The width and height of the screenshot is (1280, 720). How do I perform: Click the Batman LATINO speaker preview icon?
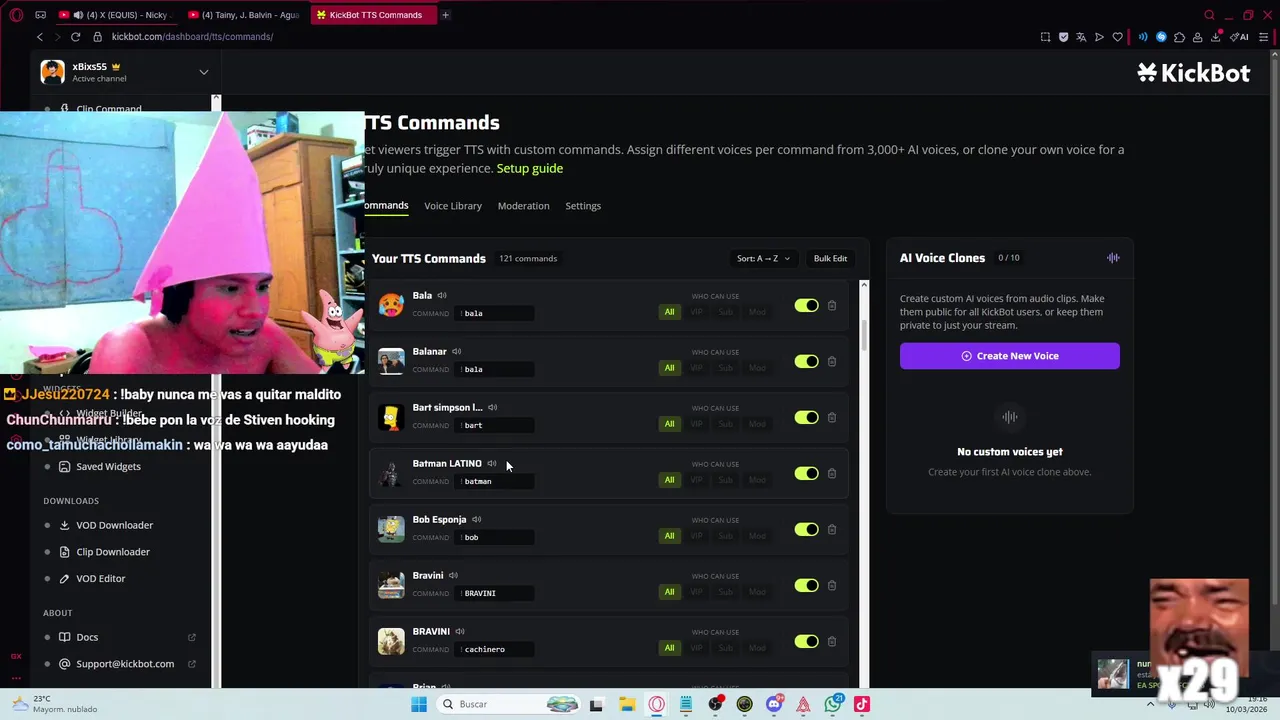(x=491, y=463)
